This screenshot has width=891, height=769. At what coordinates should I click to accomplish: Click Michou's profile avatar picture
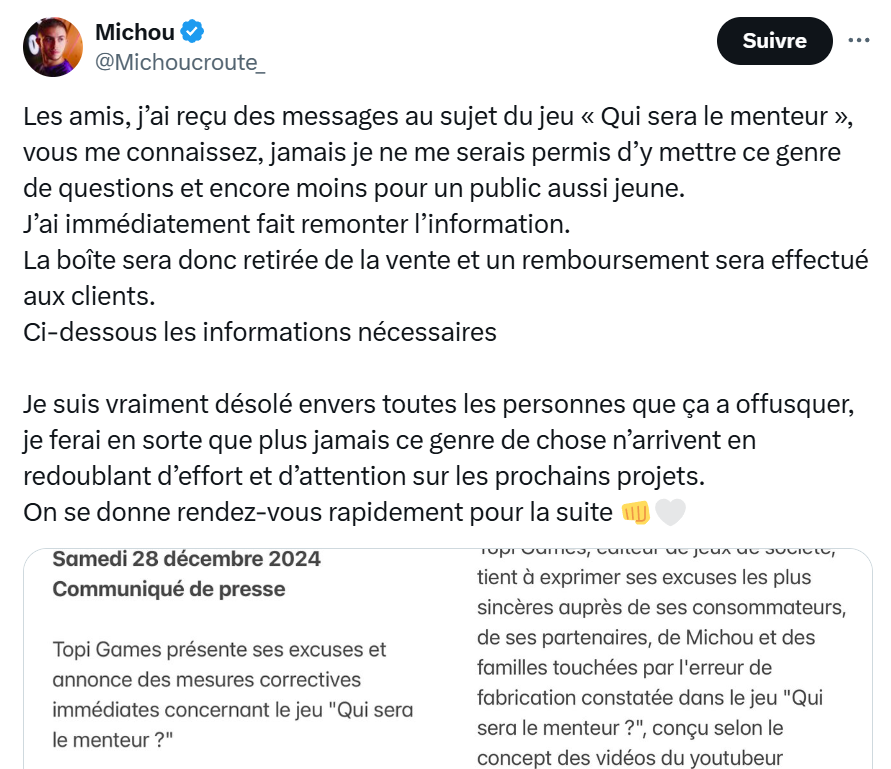pyautogui.click(x=53, y=46)
